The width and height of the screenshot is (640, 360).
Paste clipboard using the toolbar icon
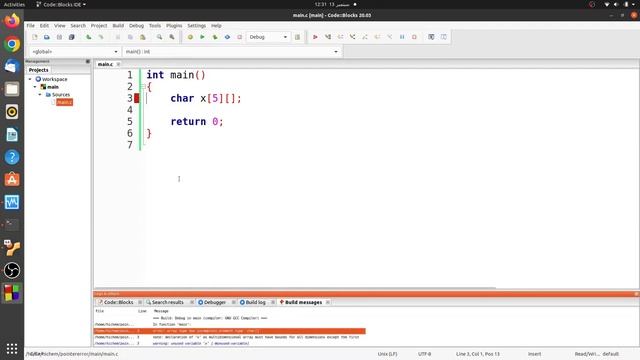[142, 37]
